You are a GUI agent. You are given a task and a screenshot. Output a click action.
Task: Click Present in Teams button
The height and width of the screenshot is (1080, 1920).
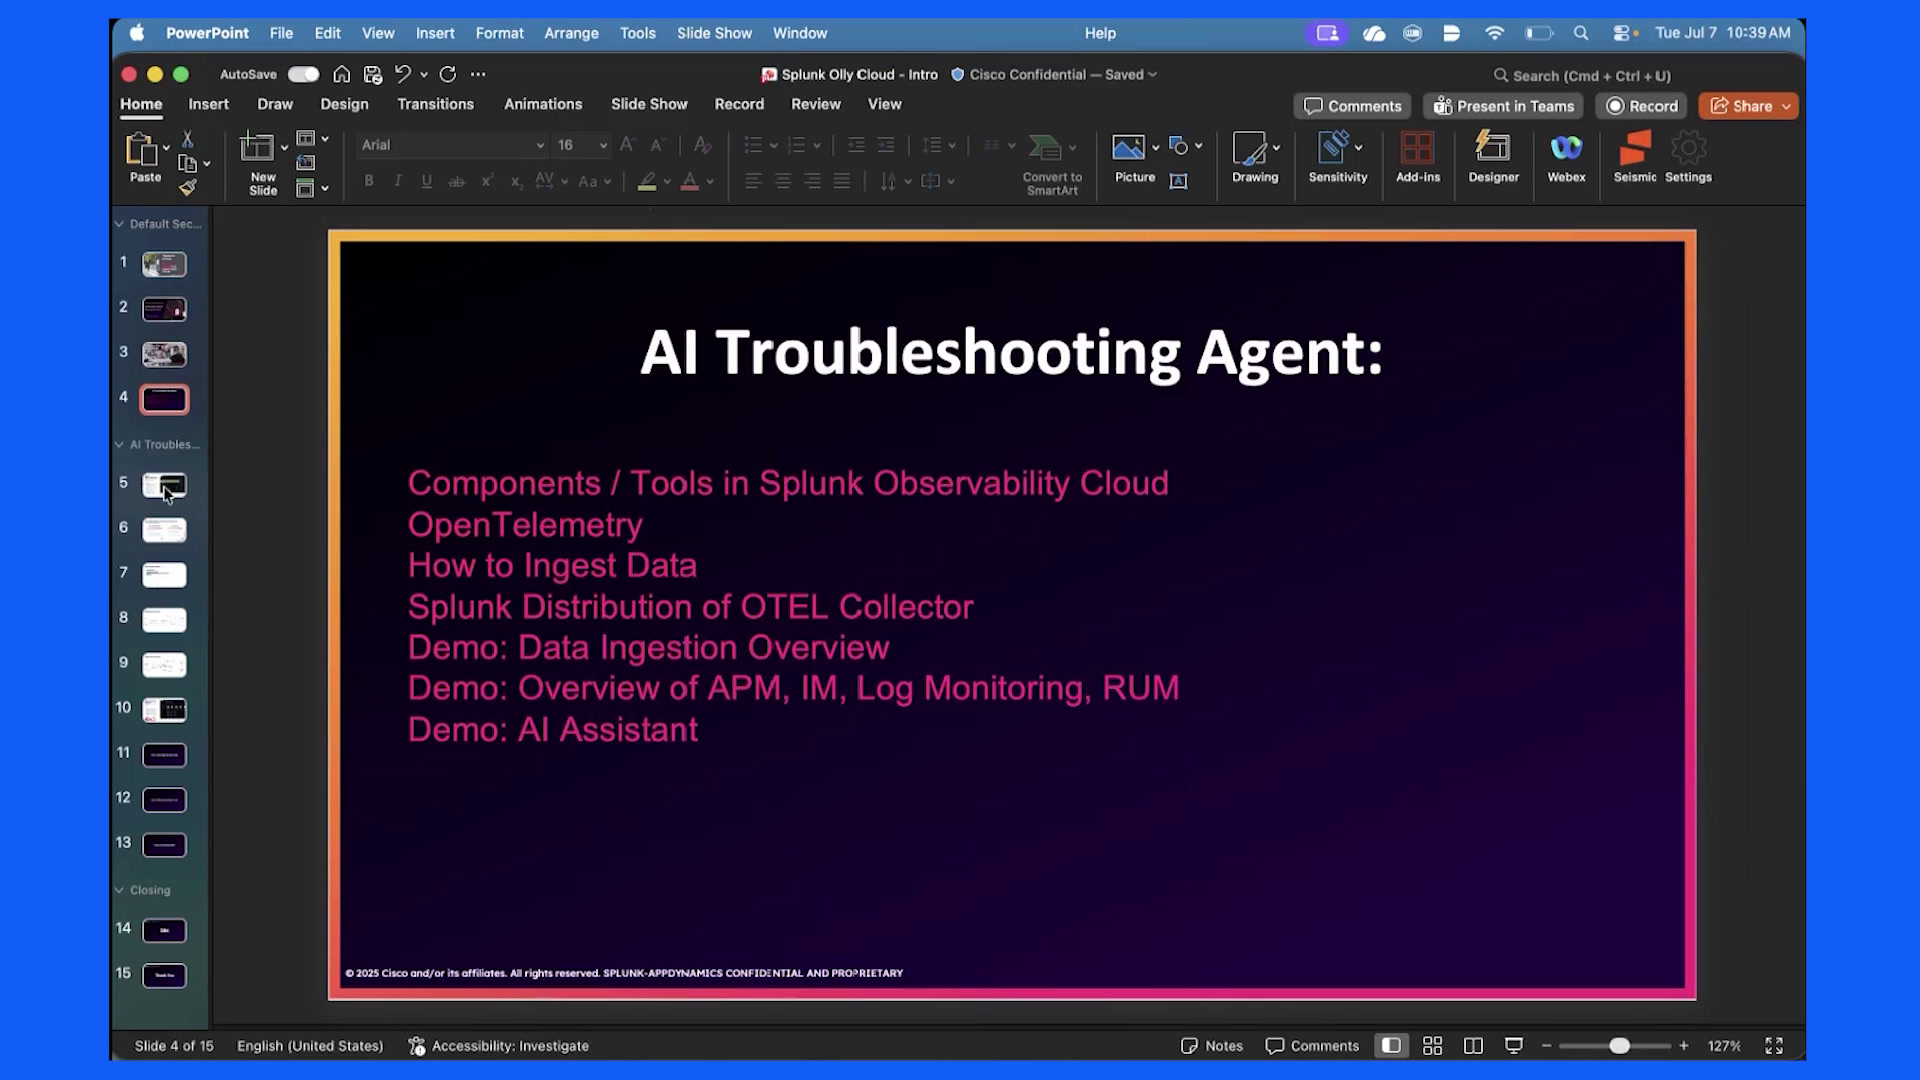pos(1503,106)
